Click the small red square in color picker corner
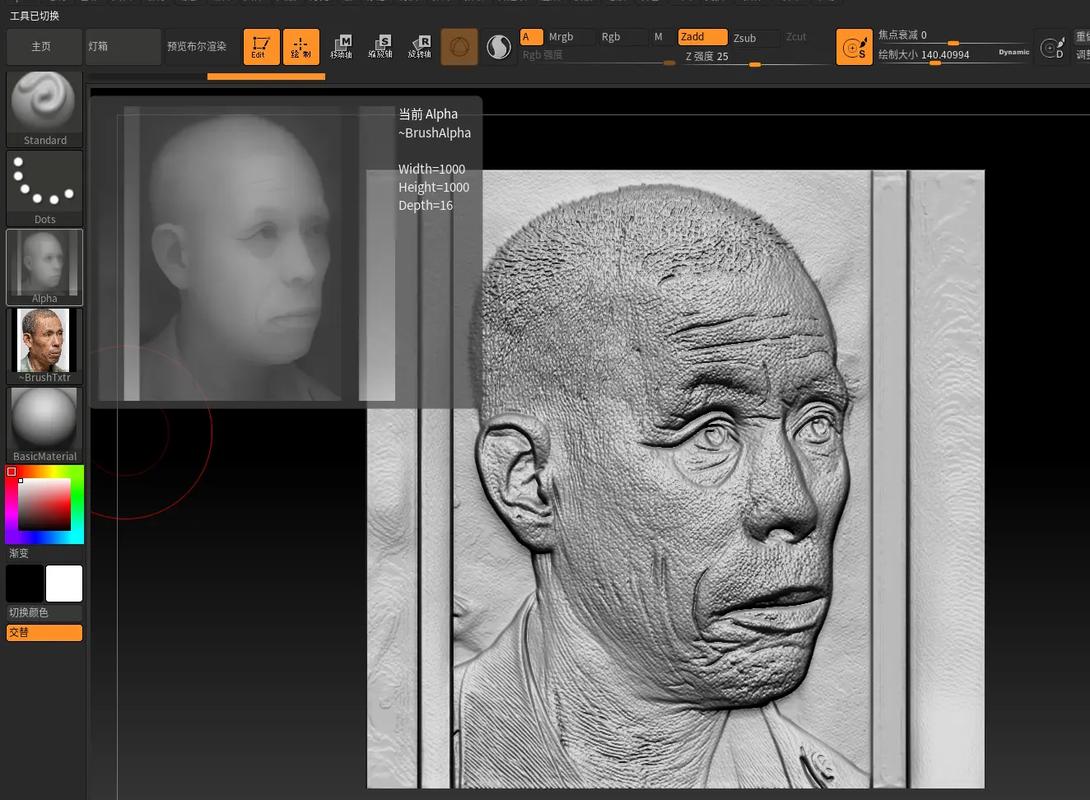This screenshot has width=1090, height=800. 12,472
